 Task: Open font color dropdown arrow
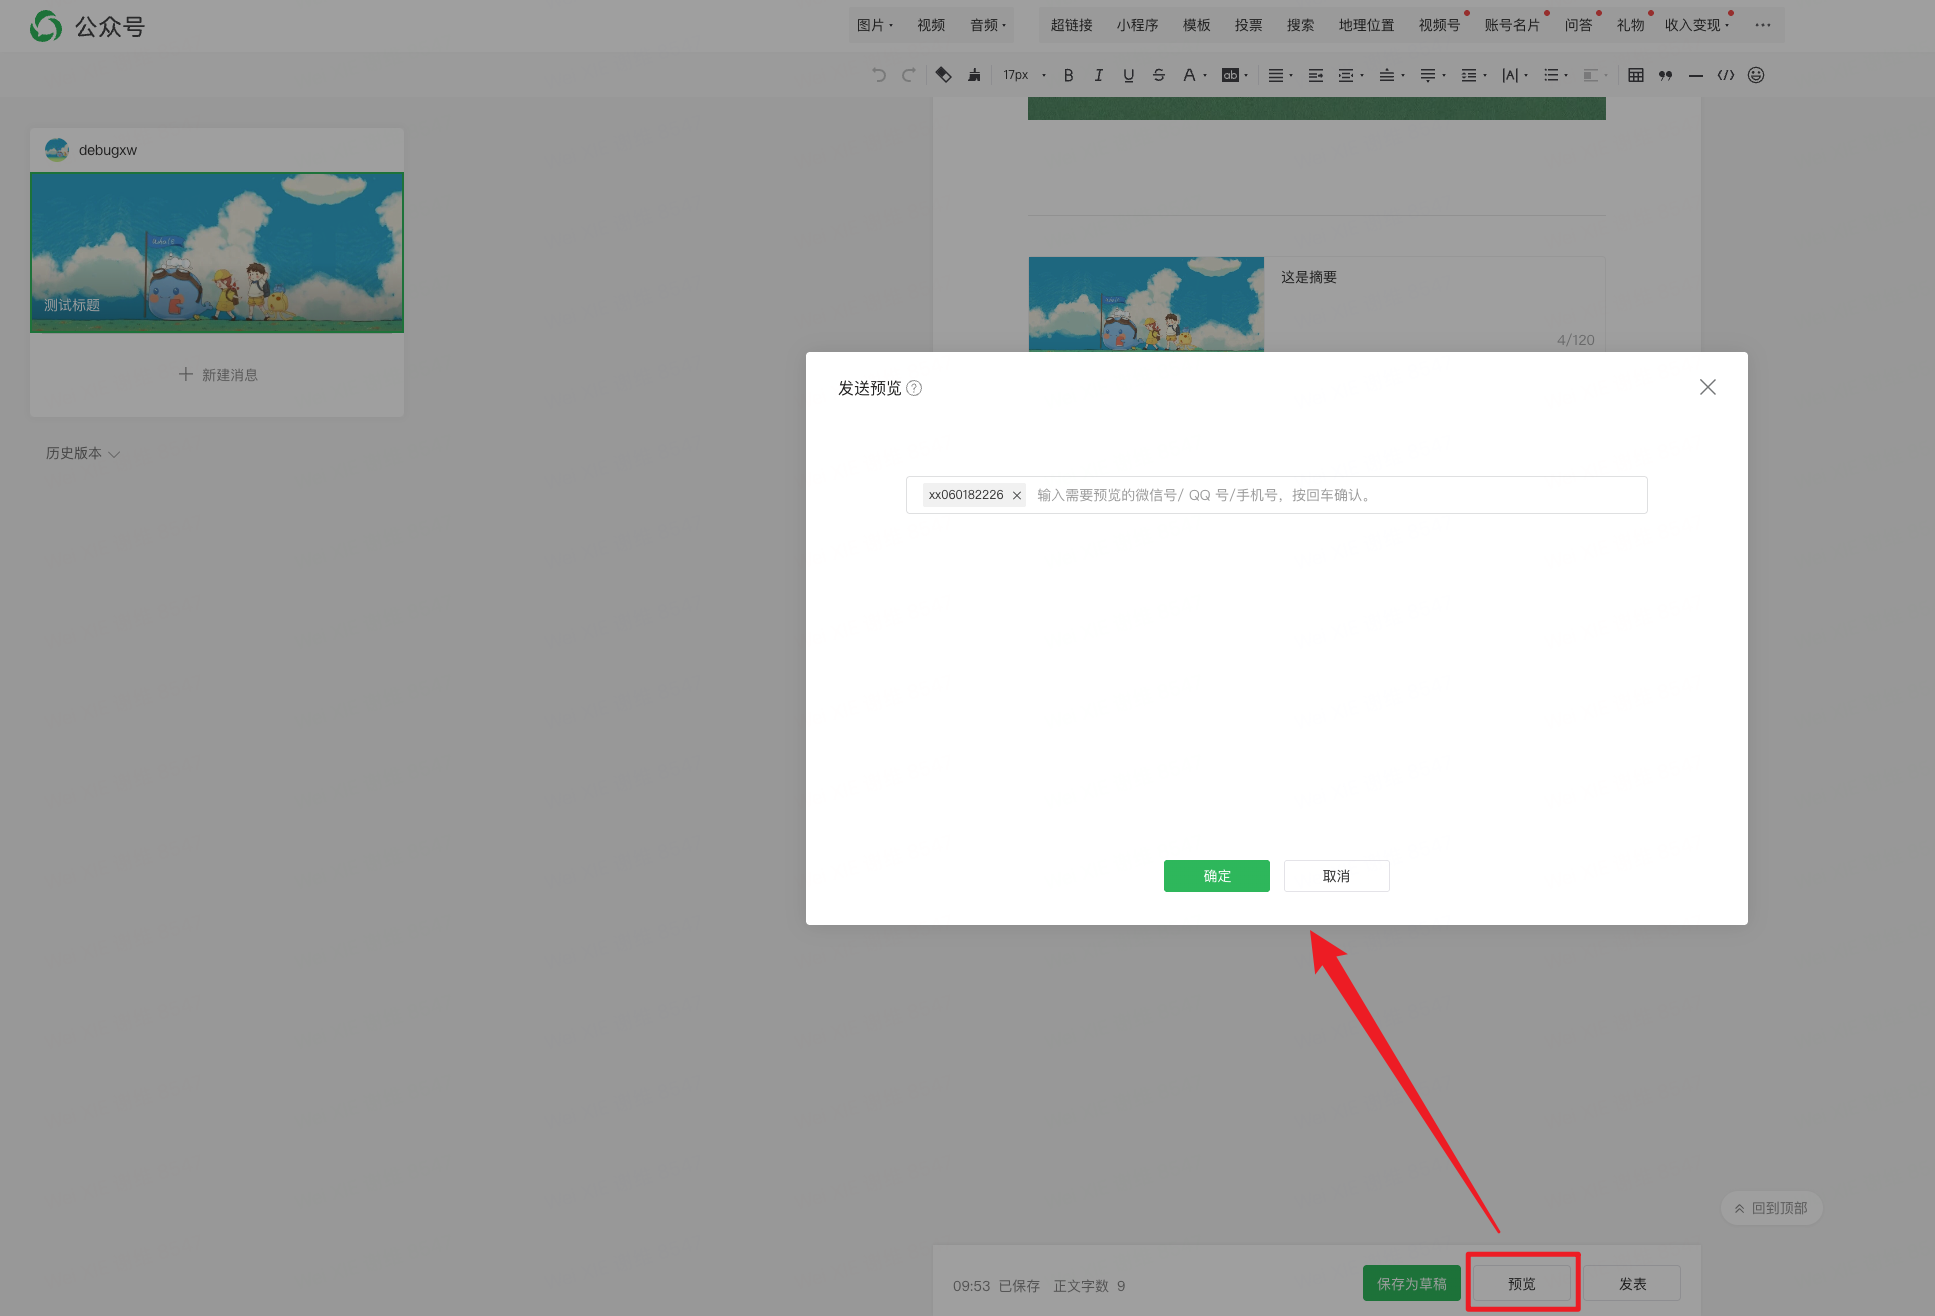1205,75
